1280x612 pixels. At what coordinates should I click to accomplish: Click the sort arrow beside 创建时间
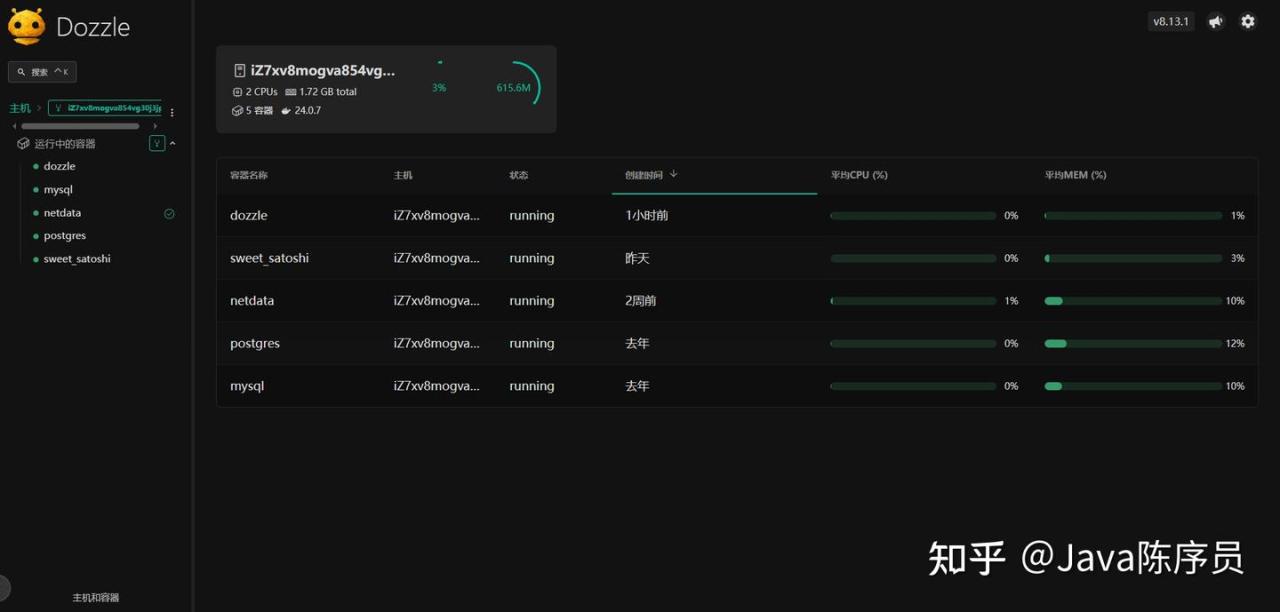[x=673, y=174]
